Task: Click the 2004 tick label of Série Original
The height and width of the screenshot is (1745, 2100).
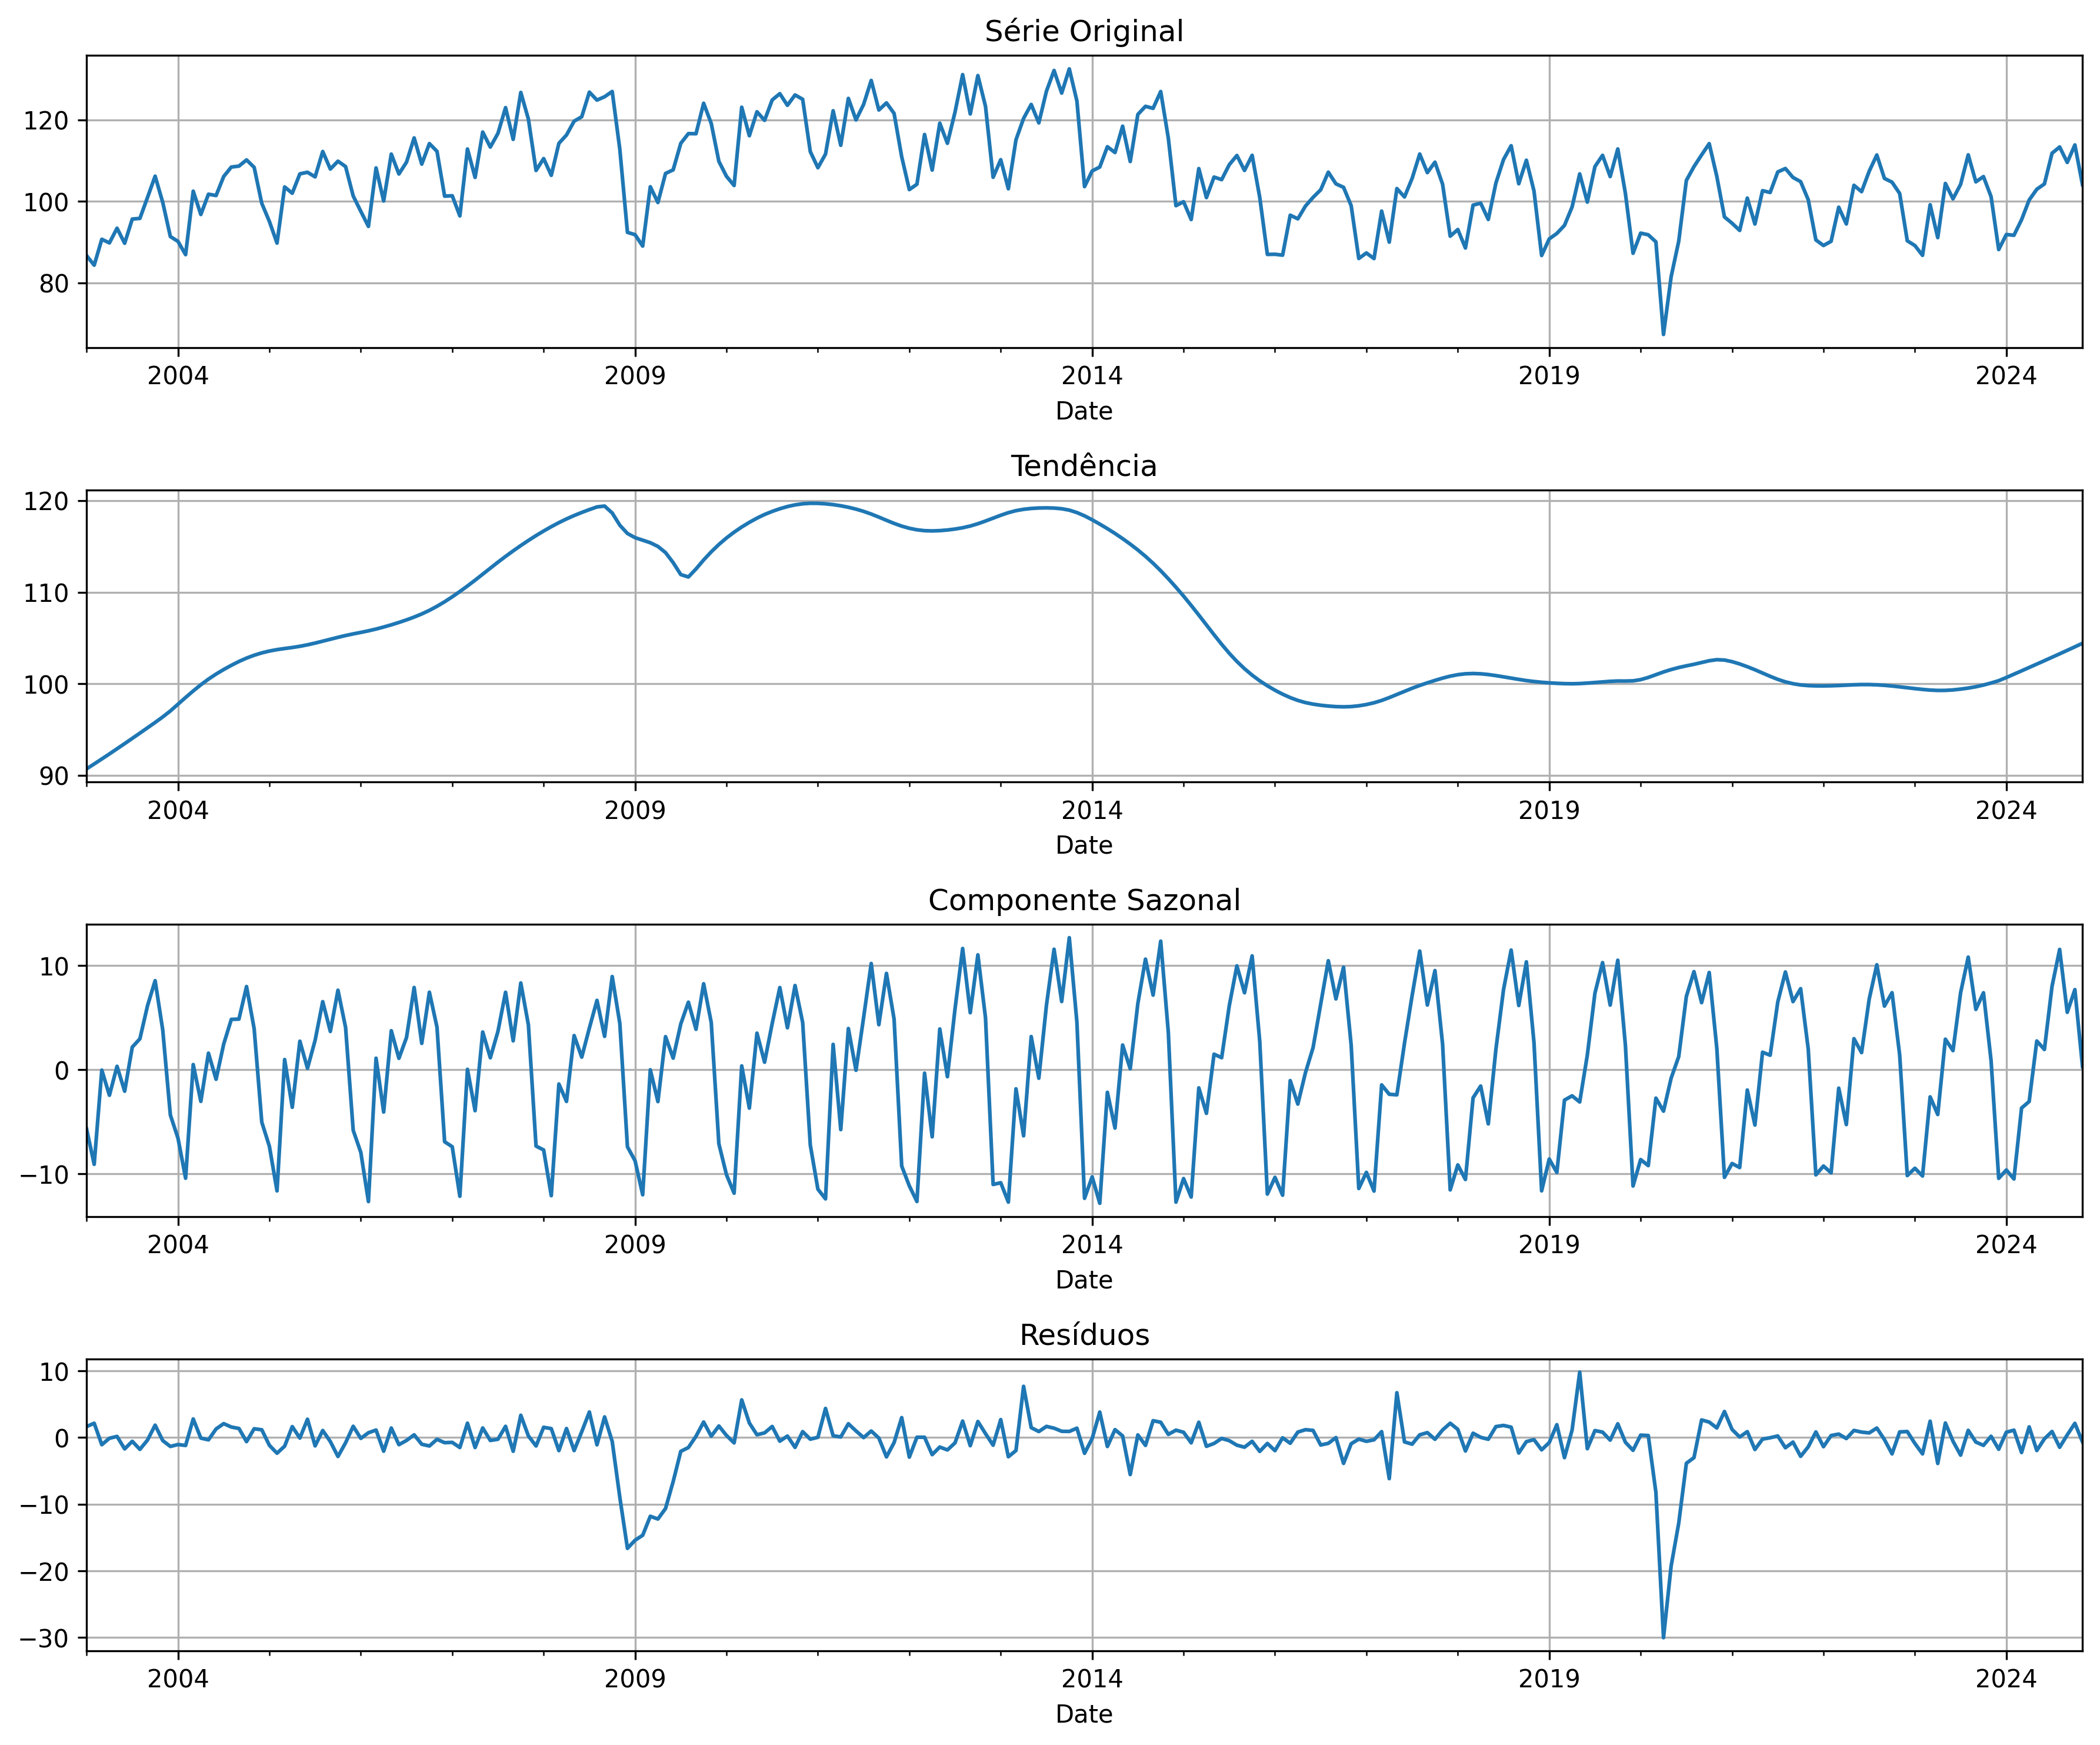Action: point(178,376)
